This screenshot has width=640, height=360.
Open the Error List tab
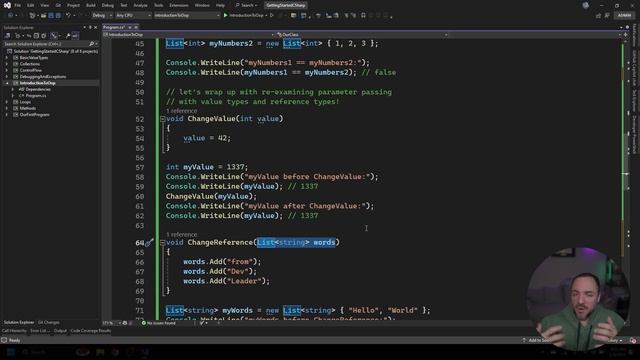point(40,331)
